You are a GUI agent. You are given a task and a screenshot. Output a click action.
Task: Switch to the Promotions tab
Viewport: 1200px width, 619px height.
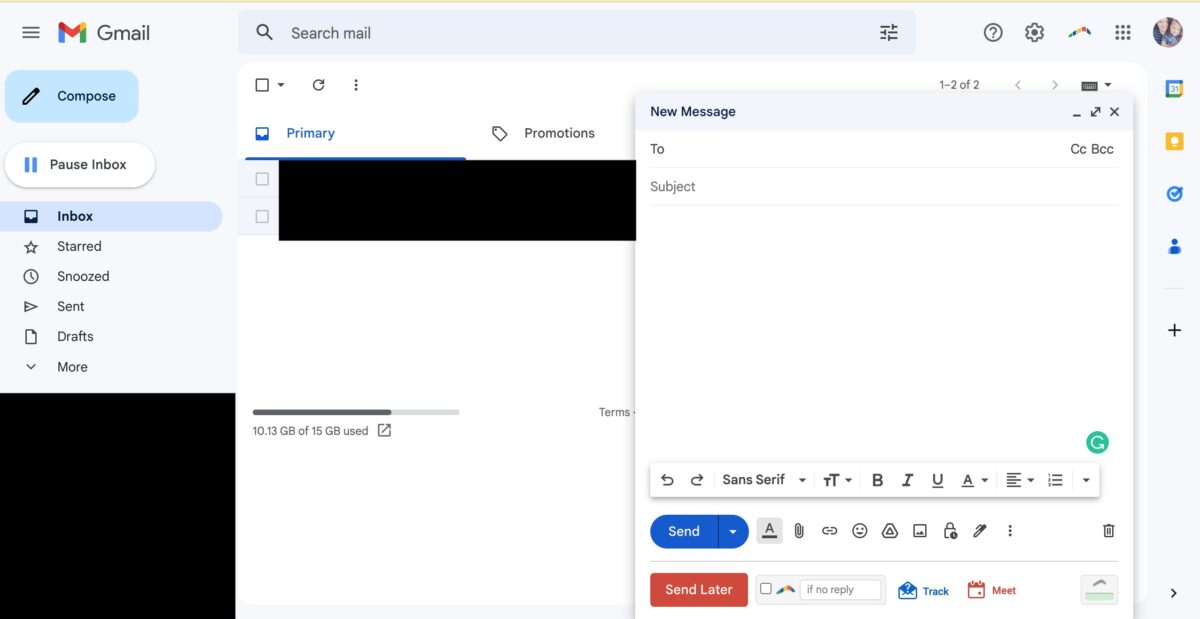(559, 133)
